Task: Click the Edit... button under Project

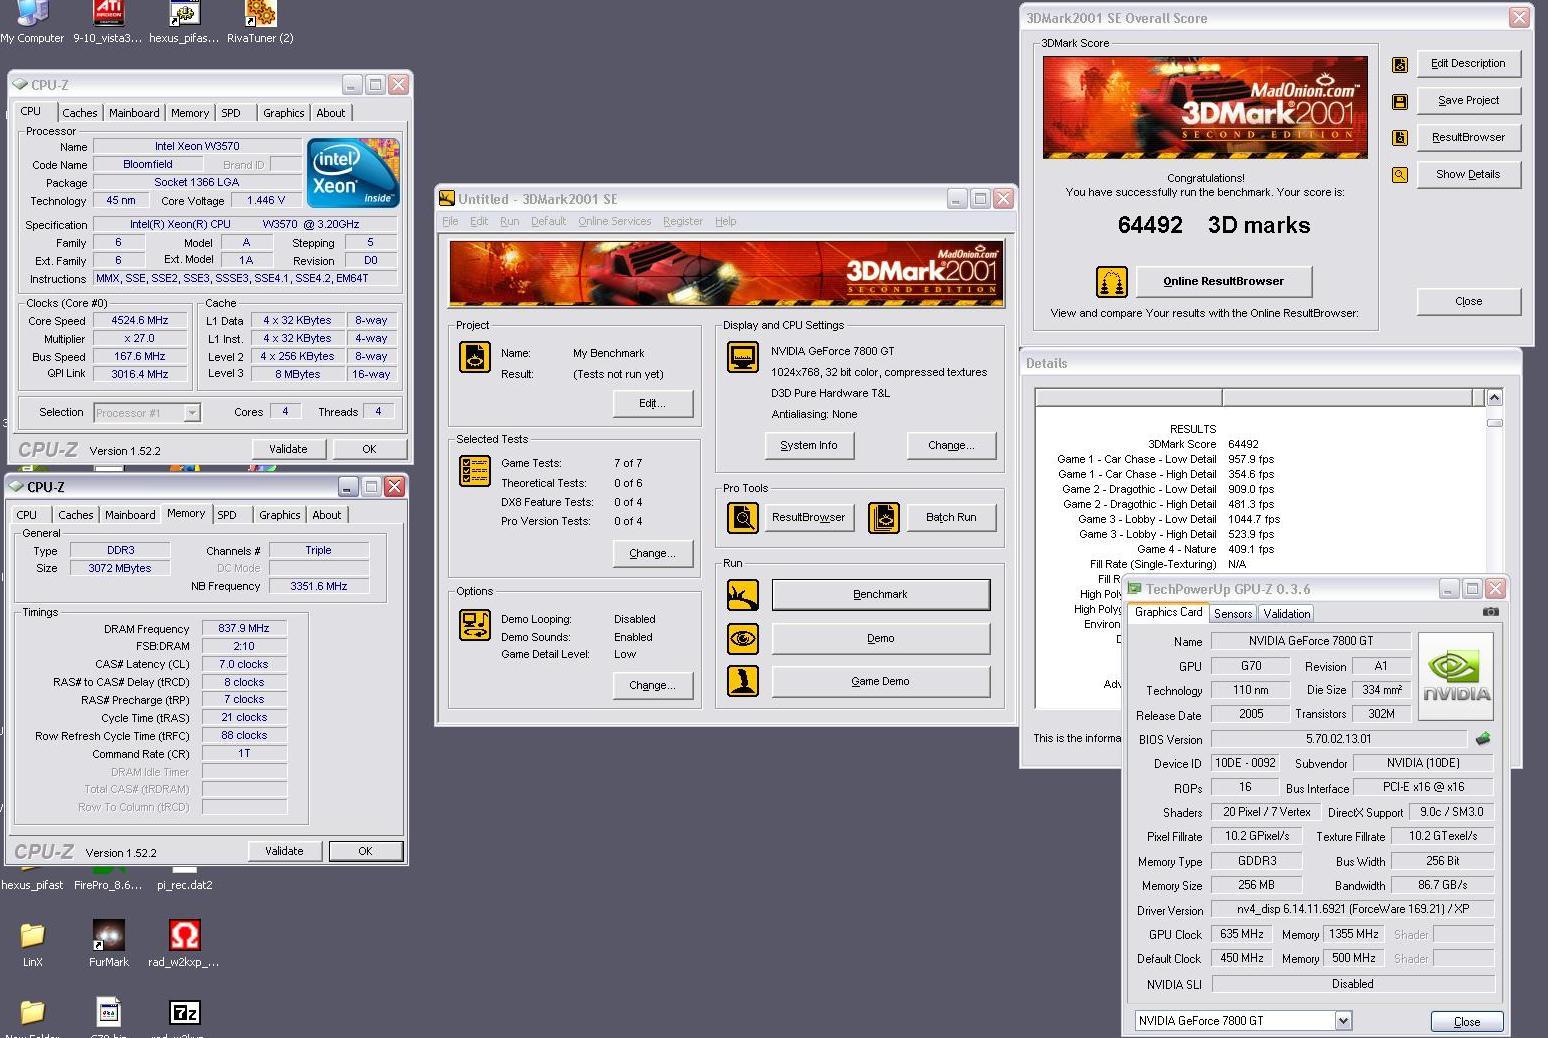Action: point(652,404)
